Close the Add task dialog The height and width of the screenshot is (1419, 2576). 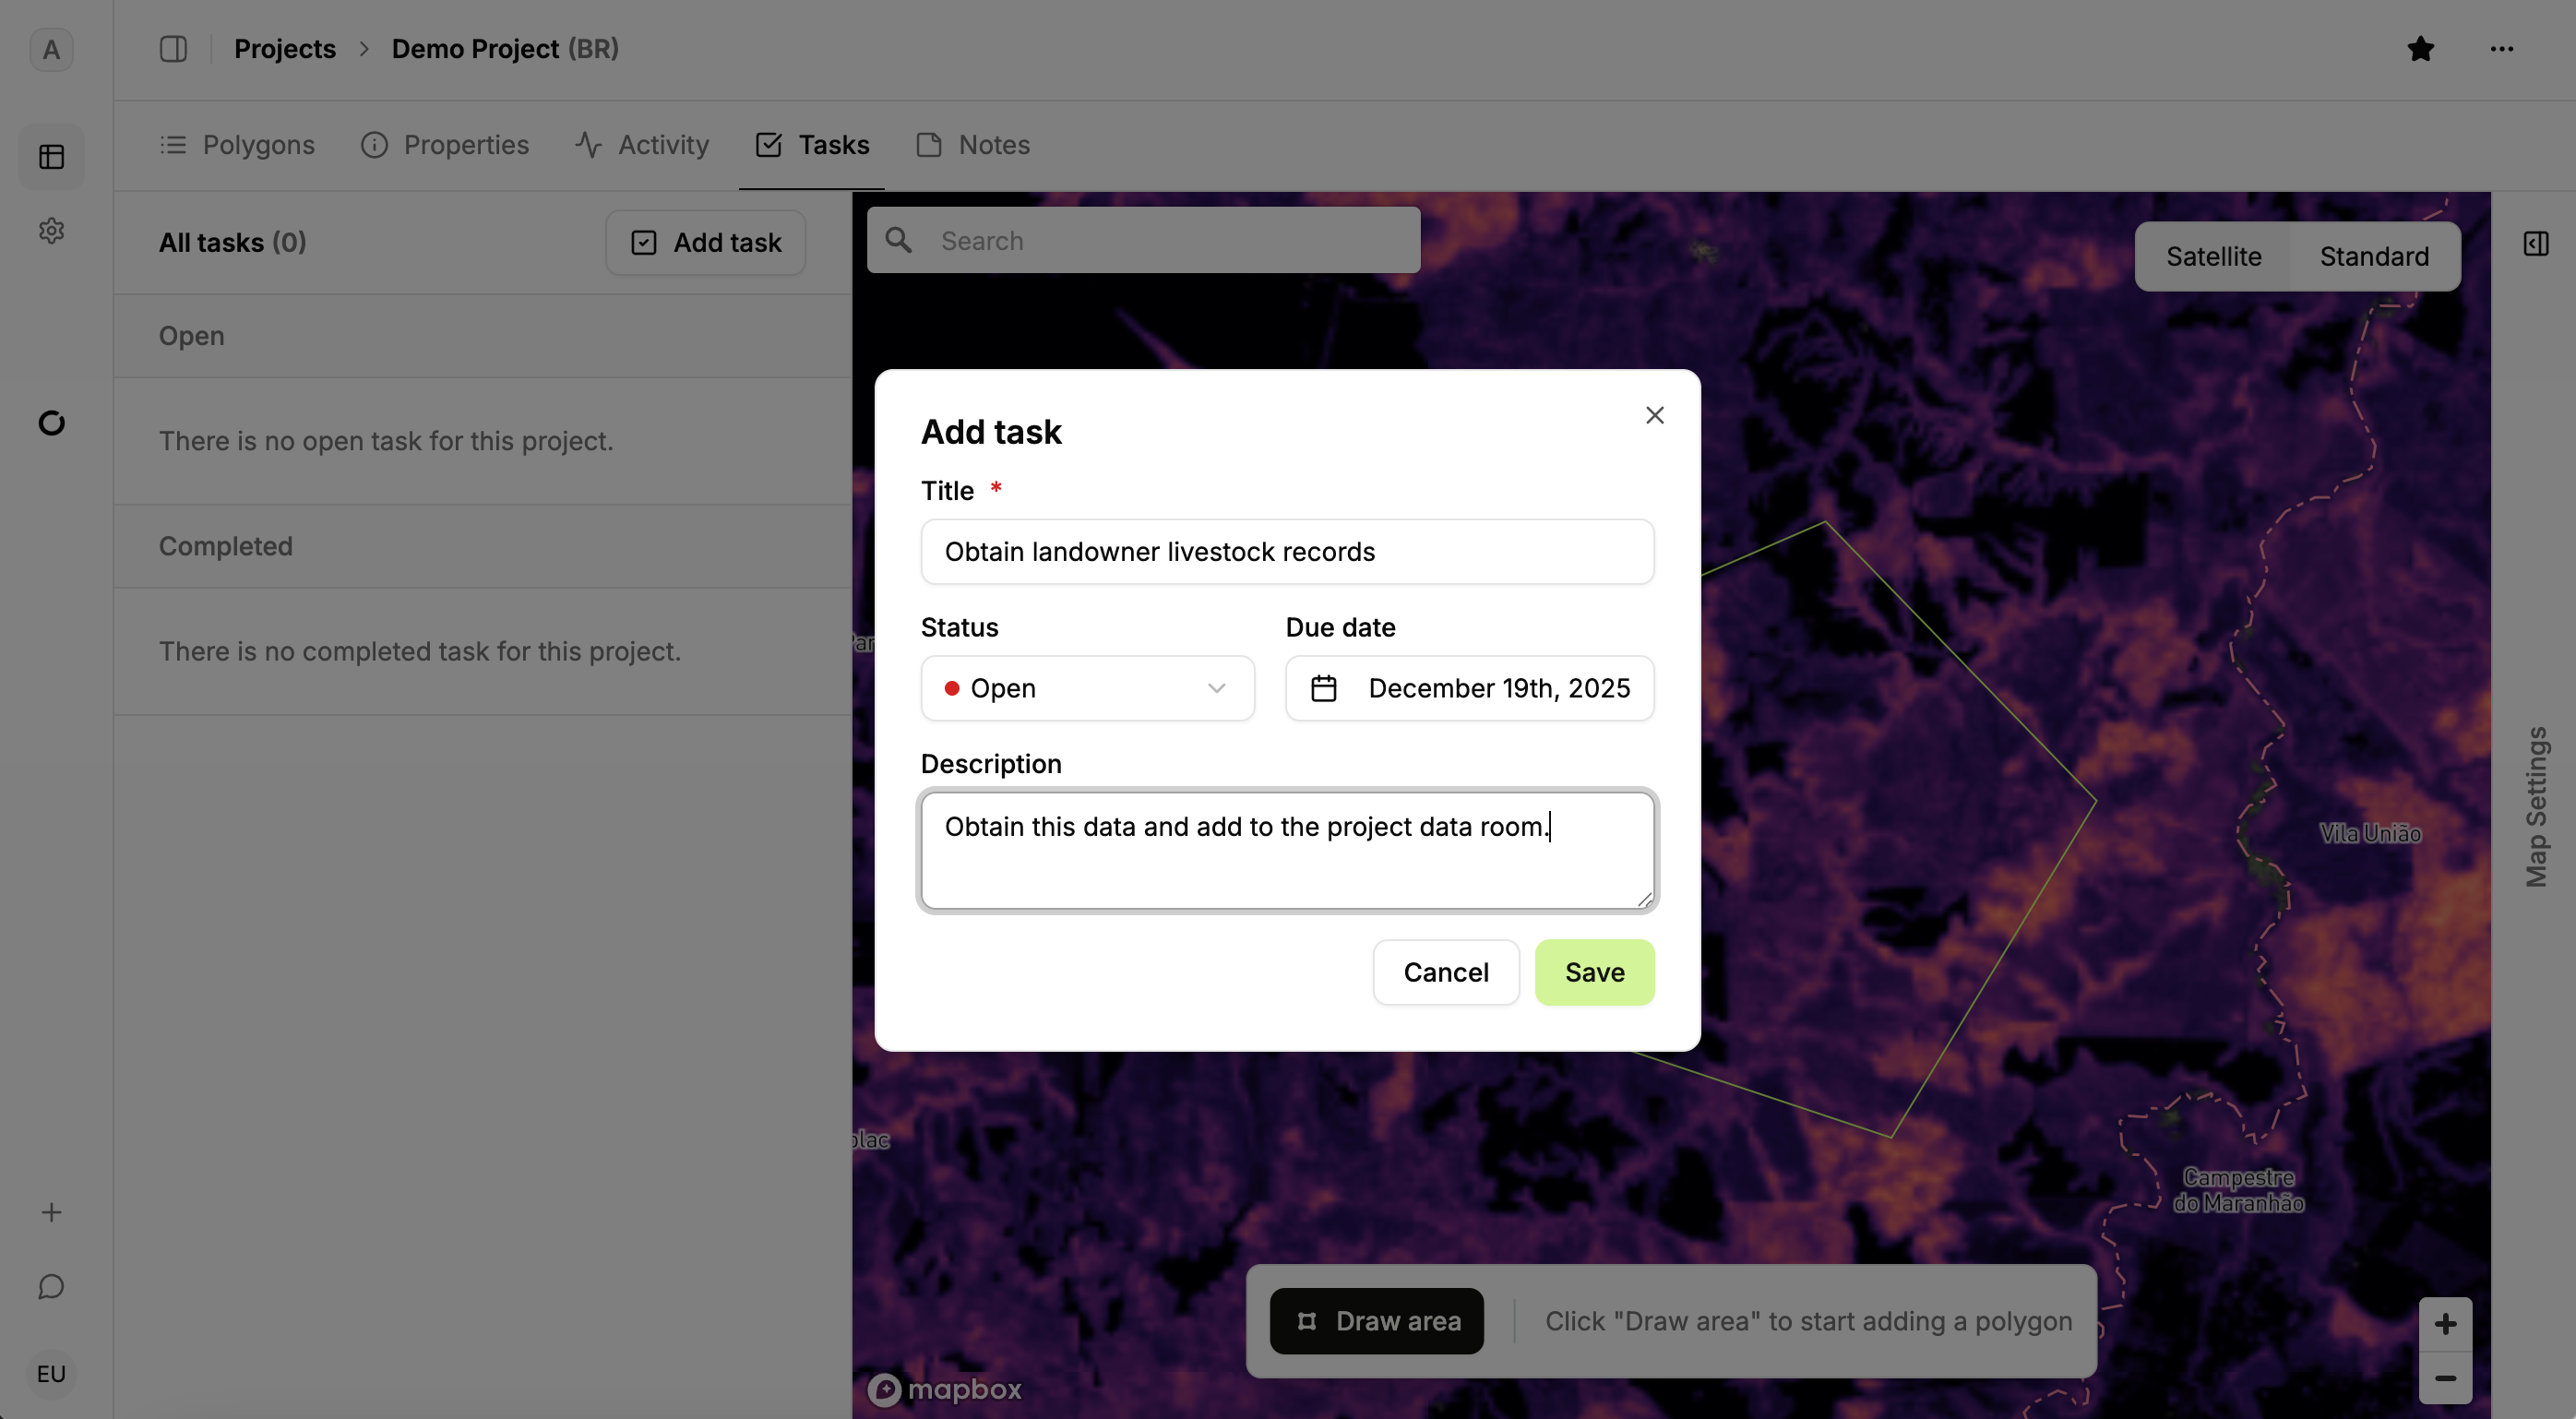point(1654,415)
